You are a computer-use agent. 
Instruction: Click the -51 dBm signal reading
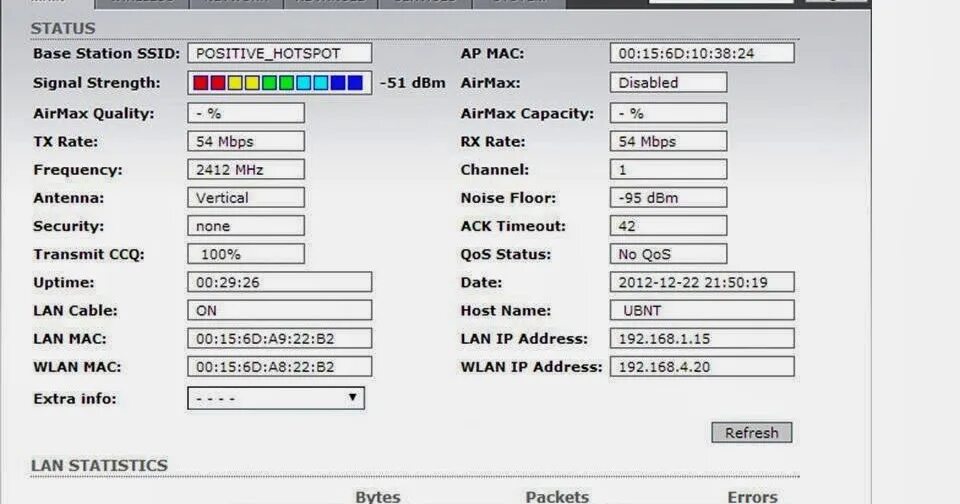point(412,83)
